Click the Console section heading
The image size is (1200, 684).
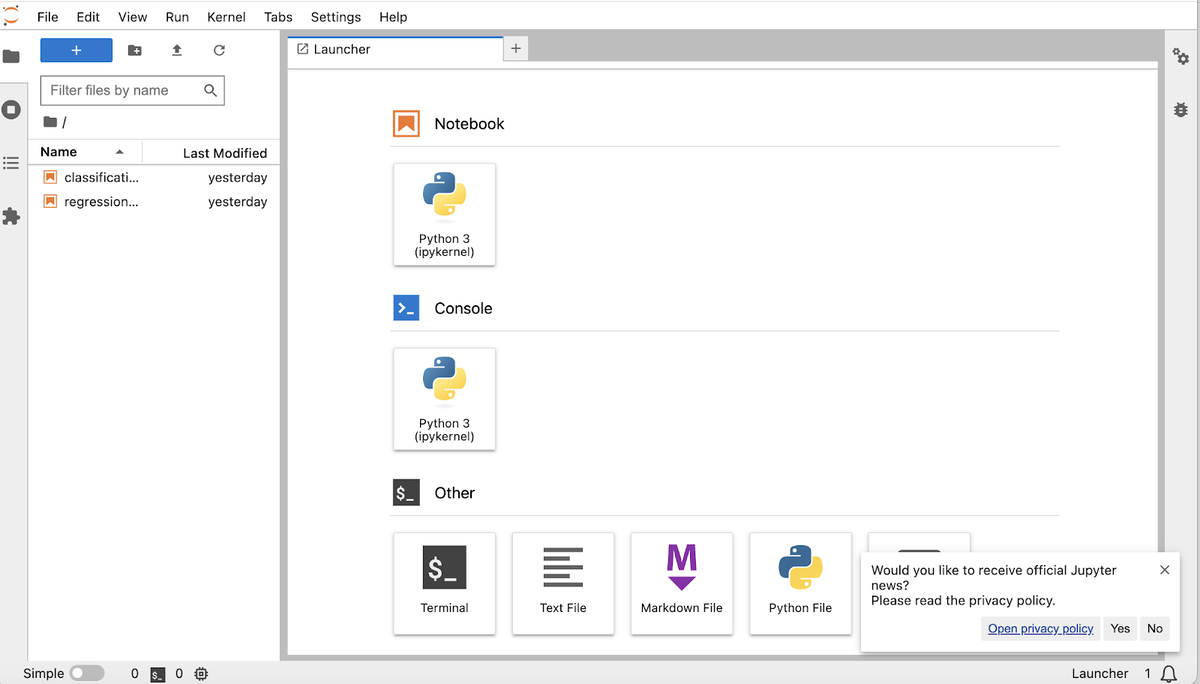pyautogui.click(x=463, y=308)
